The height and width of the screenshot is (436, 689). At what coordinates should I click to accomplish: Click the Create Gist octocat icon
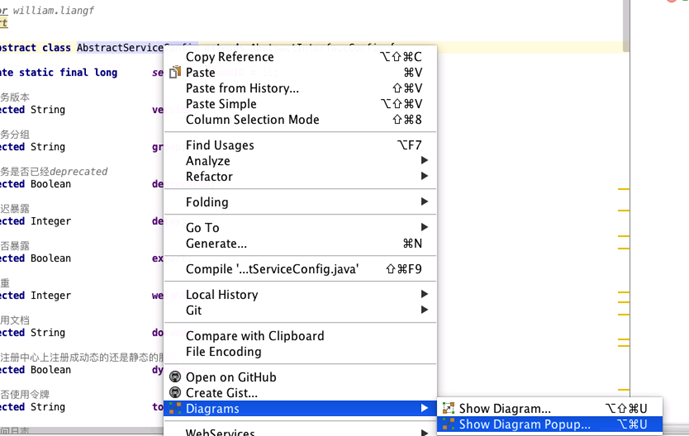tap(175, 393)
